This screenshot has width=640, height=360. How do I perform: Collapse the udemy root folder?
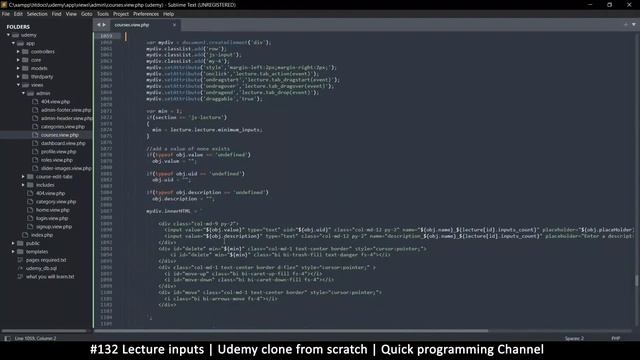pyautogui.click(x=8, y=35)
